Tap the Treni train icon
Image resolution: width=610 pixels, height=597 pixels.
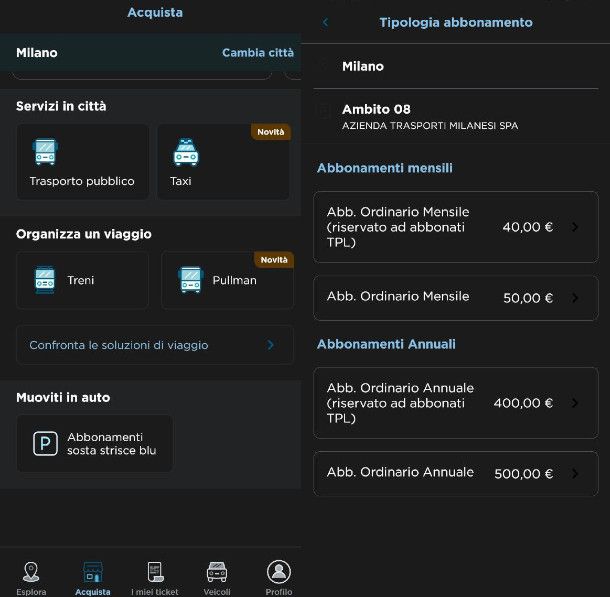[x=45, y=280]
